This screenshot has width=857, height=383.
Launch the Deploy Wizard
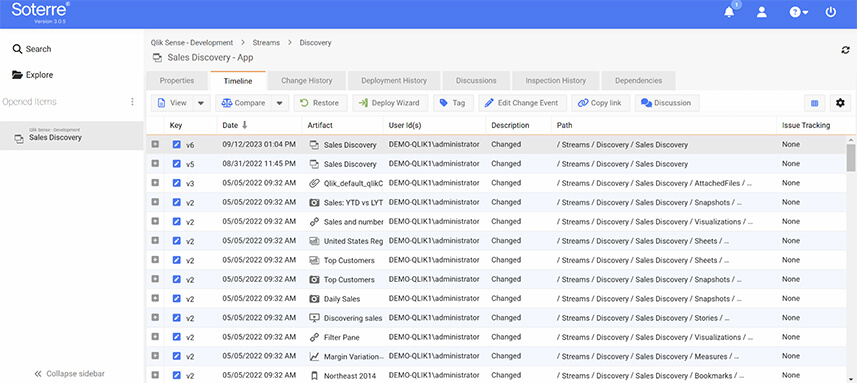pos(390,103)
